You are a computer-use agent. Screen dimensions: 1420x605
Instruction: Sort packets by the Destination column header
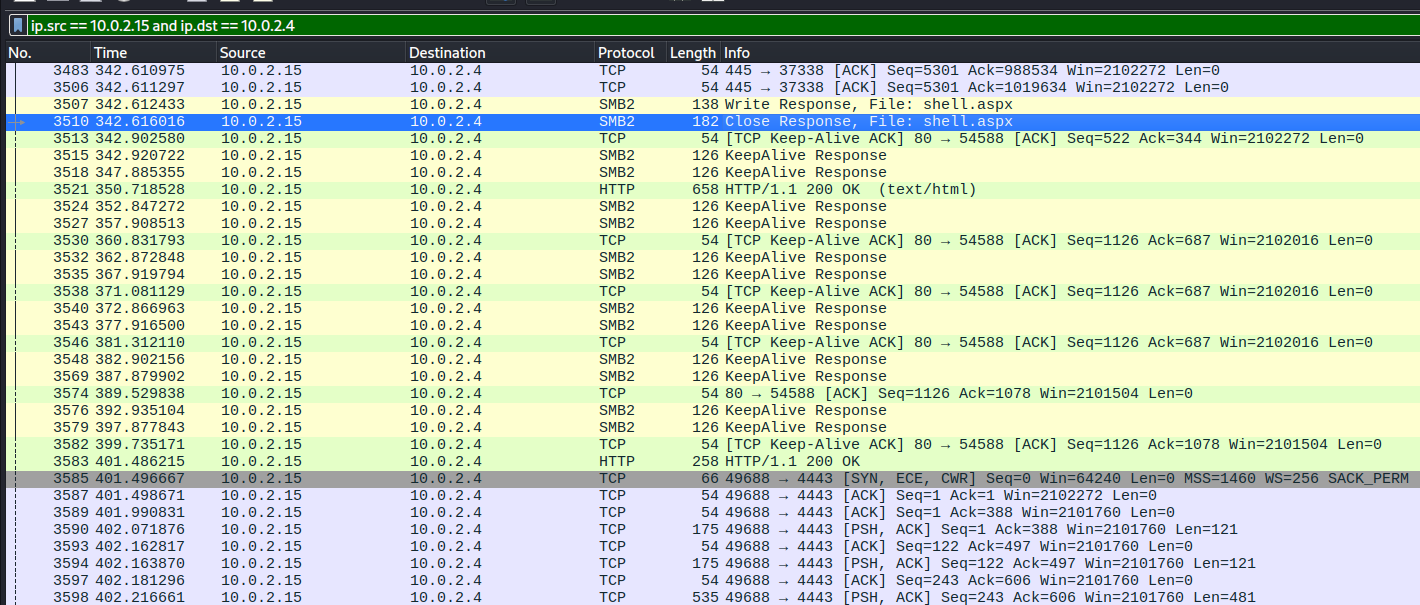[499, 53]
